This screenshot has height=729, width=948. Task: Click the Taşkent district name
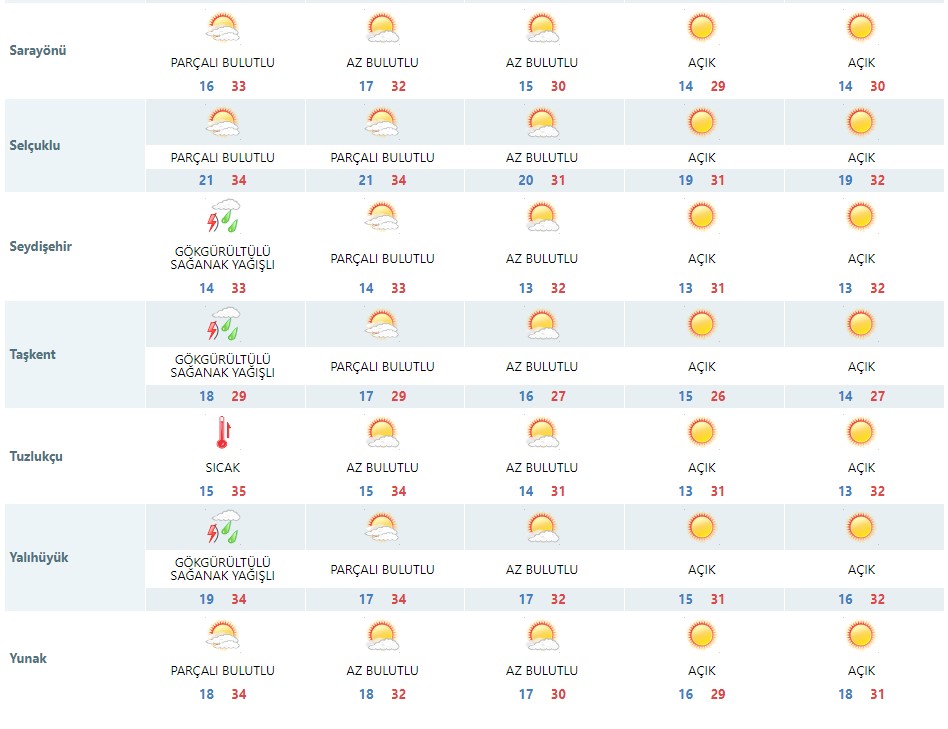[32, 355]
